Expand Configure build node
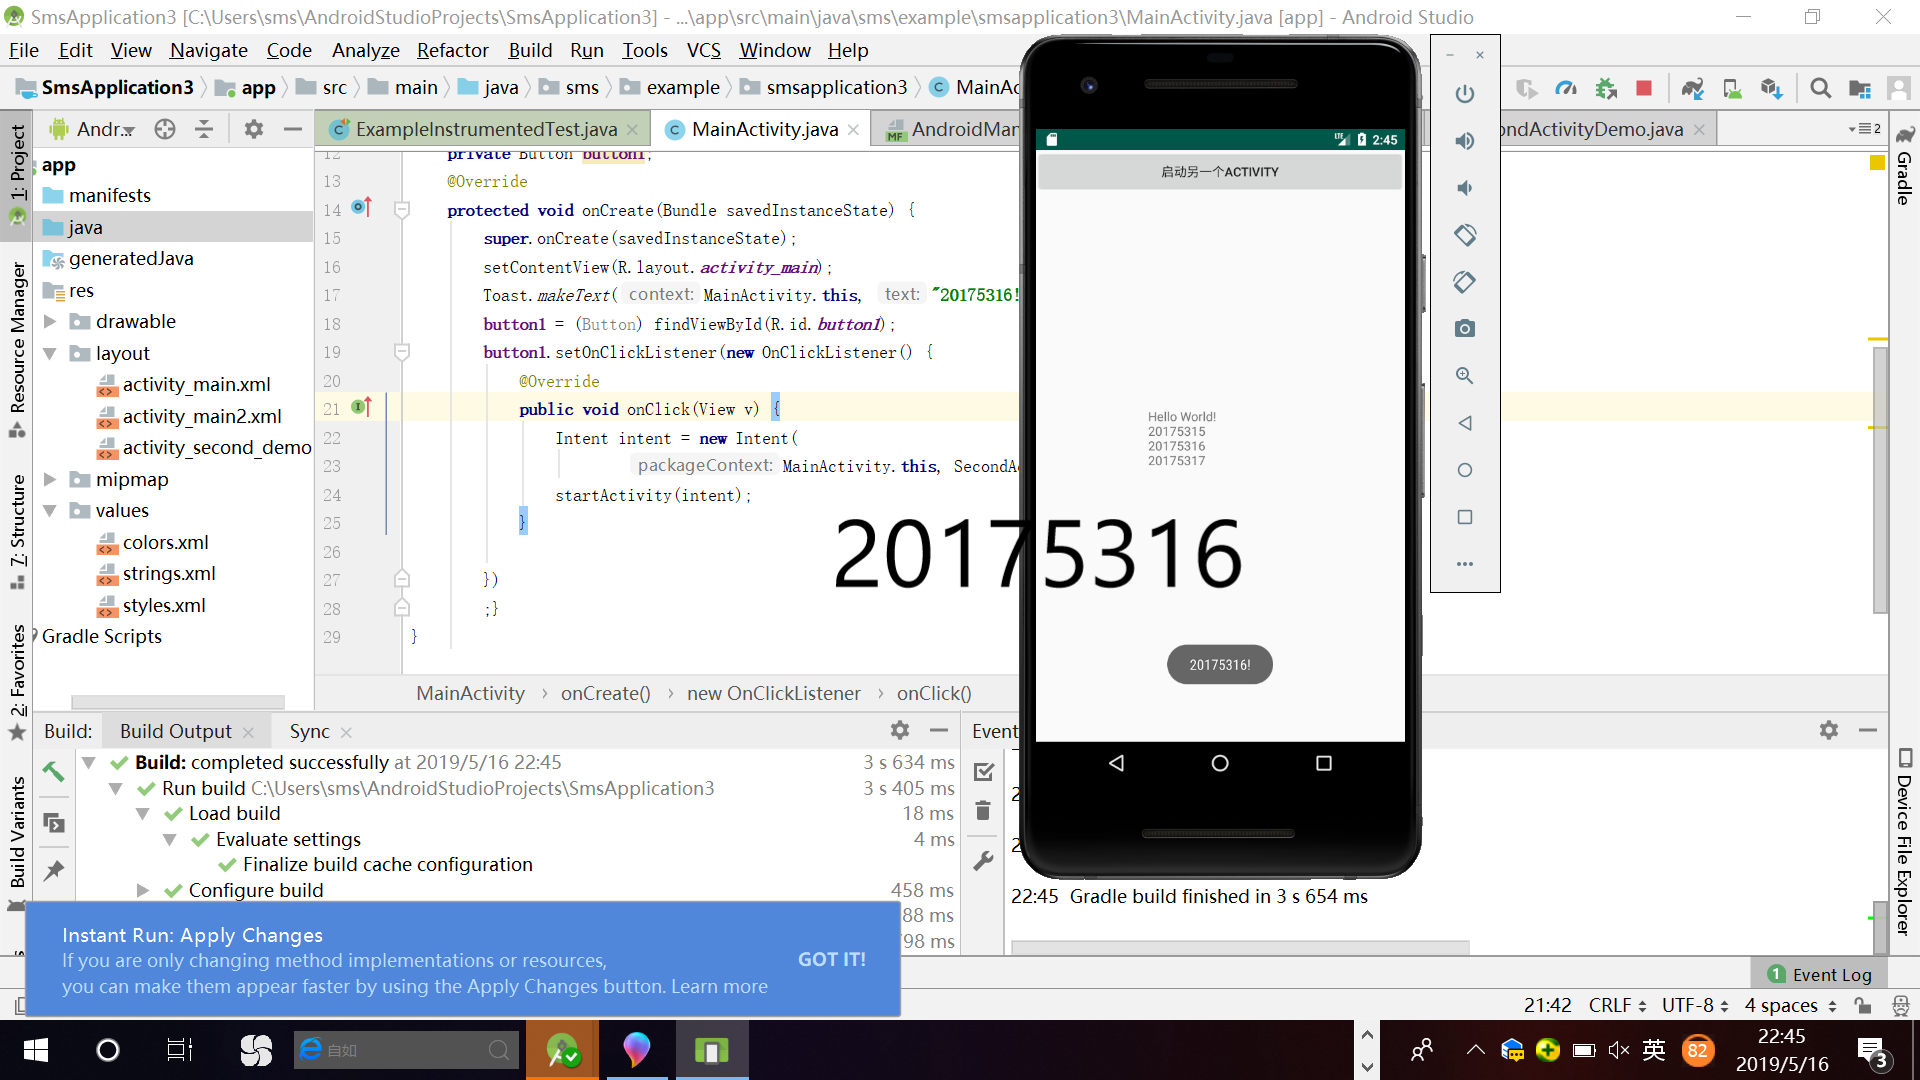This screenshot has width=1920, height=1080. [143, 890]
